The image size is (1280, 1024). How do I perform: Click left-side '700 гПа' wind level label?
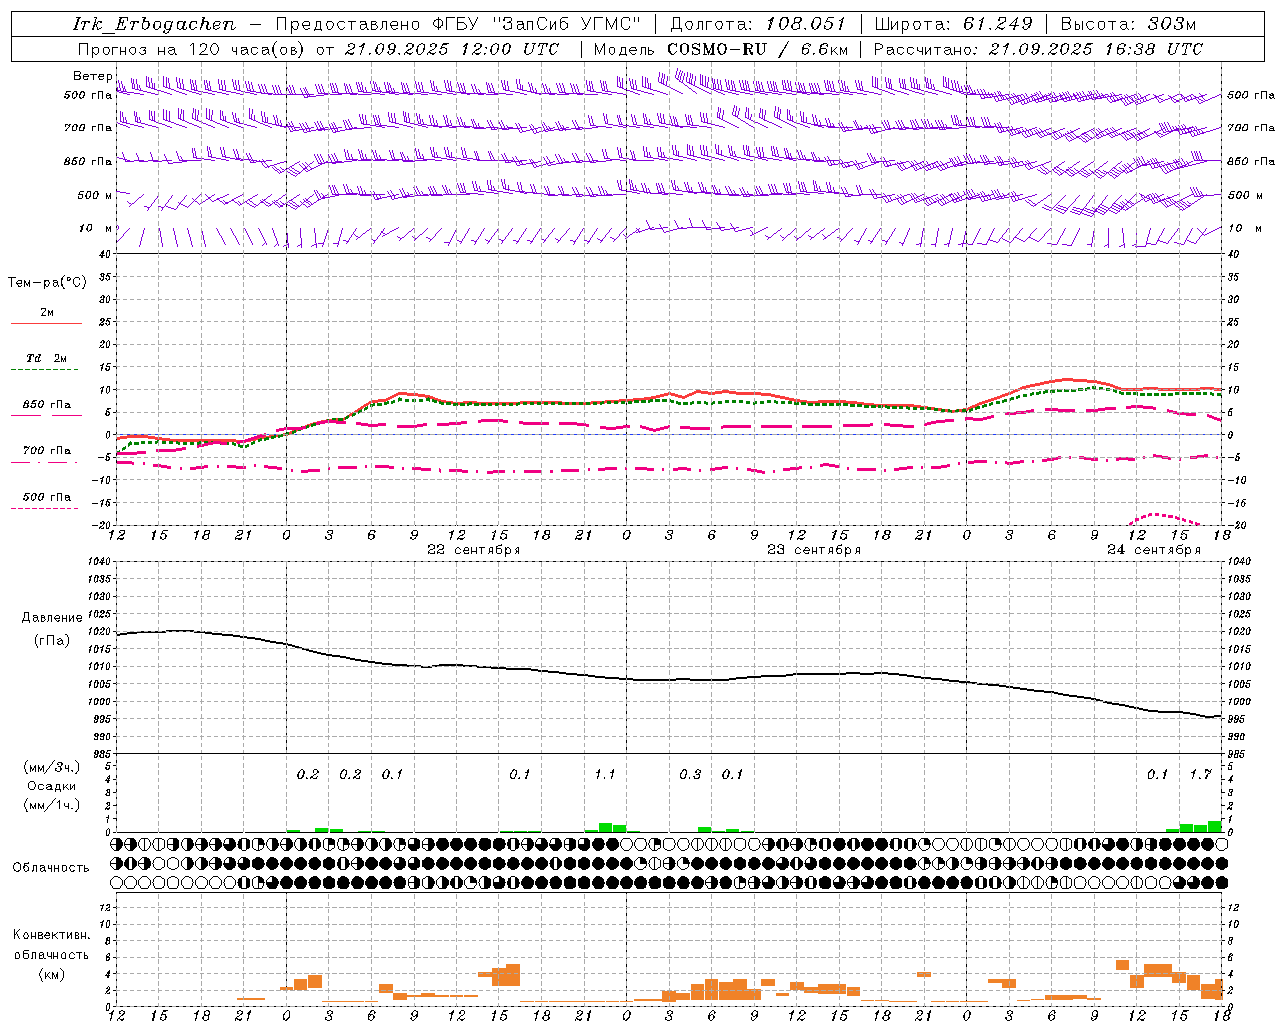88,128
